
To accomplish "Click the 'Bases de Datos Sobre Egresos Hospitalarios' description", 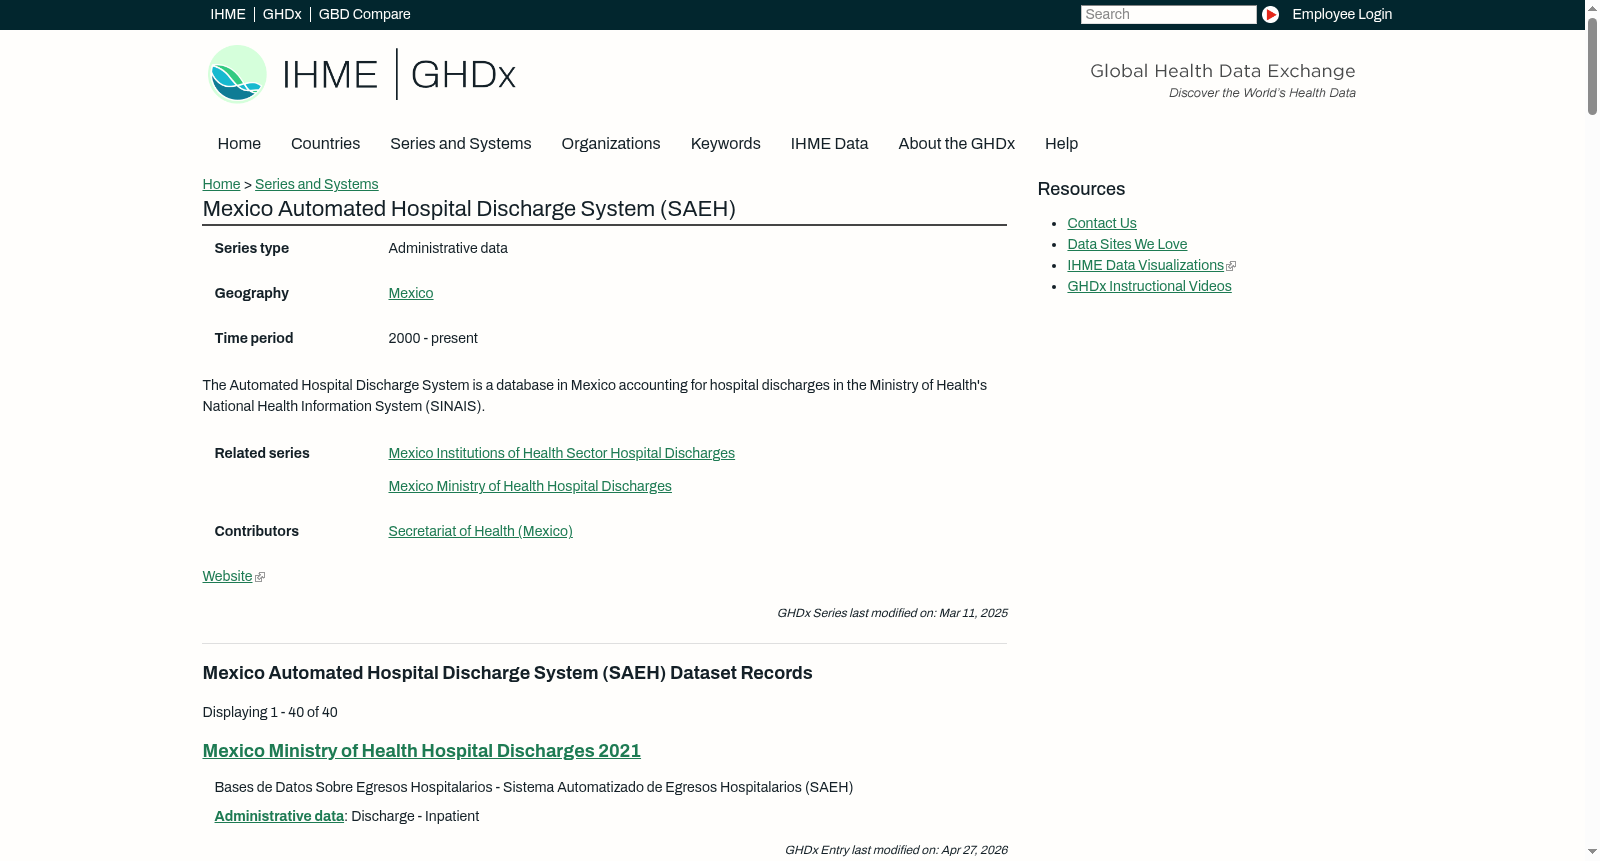I will [x=534, y=787].
